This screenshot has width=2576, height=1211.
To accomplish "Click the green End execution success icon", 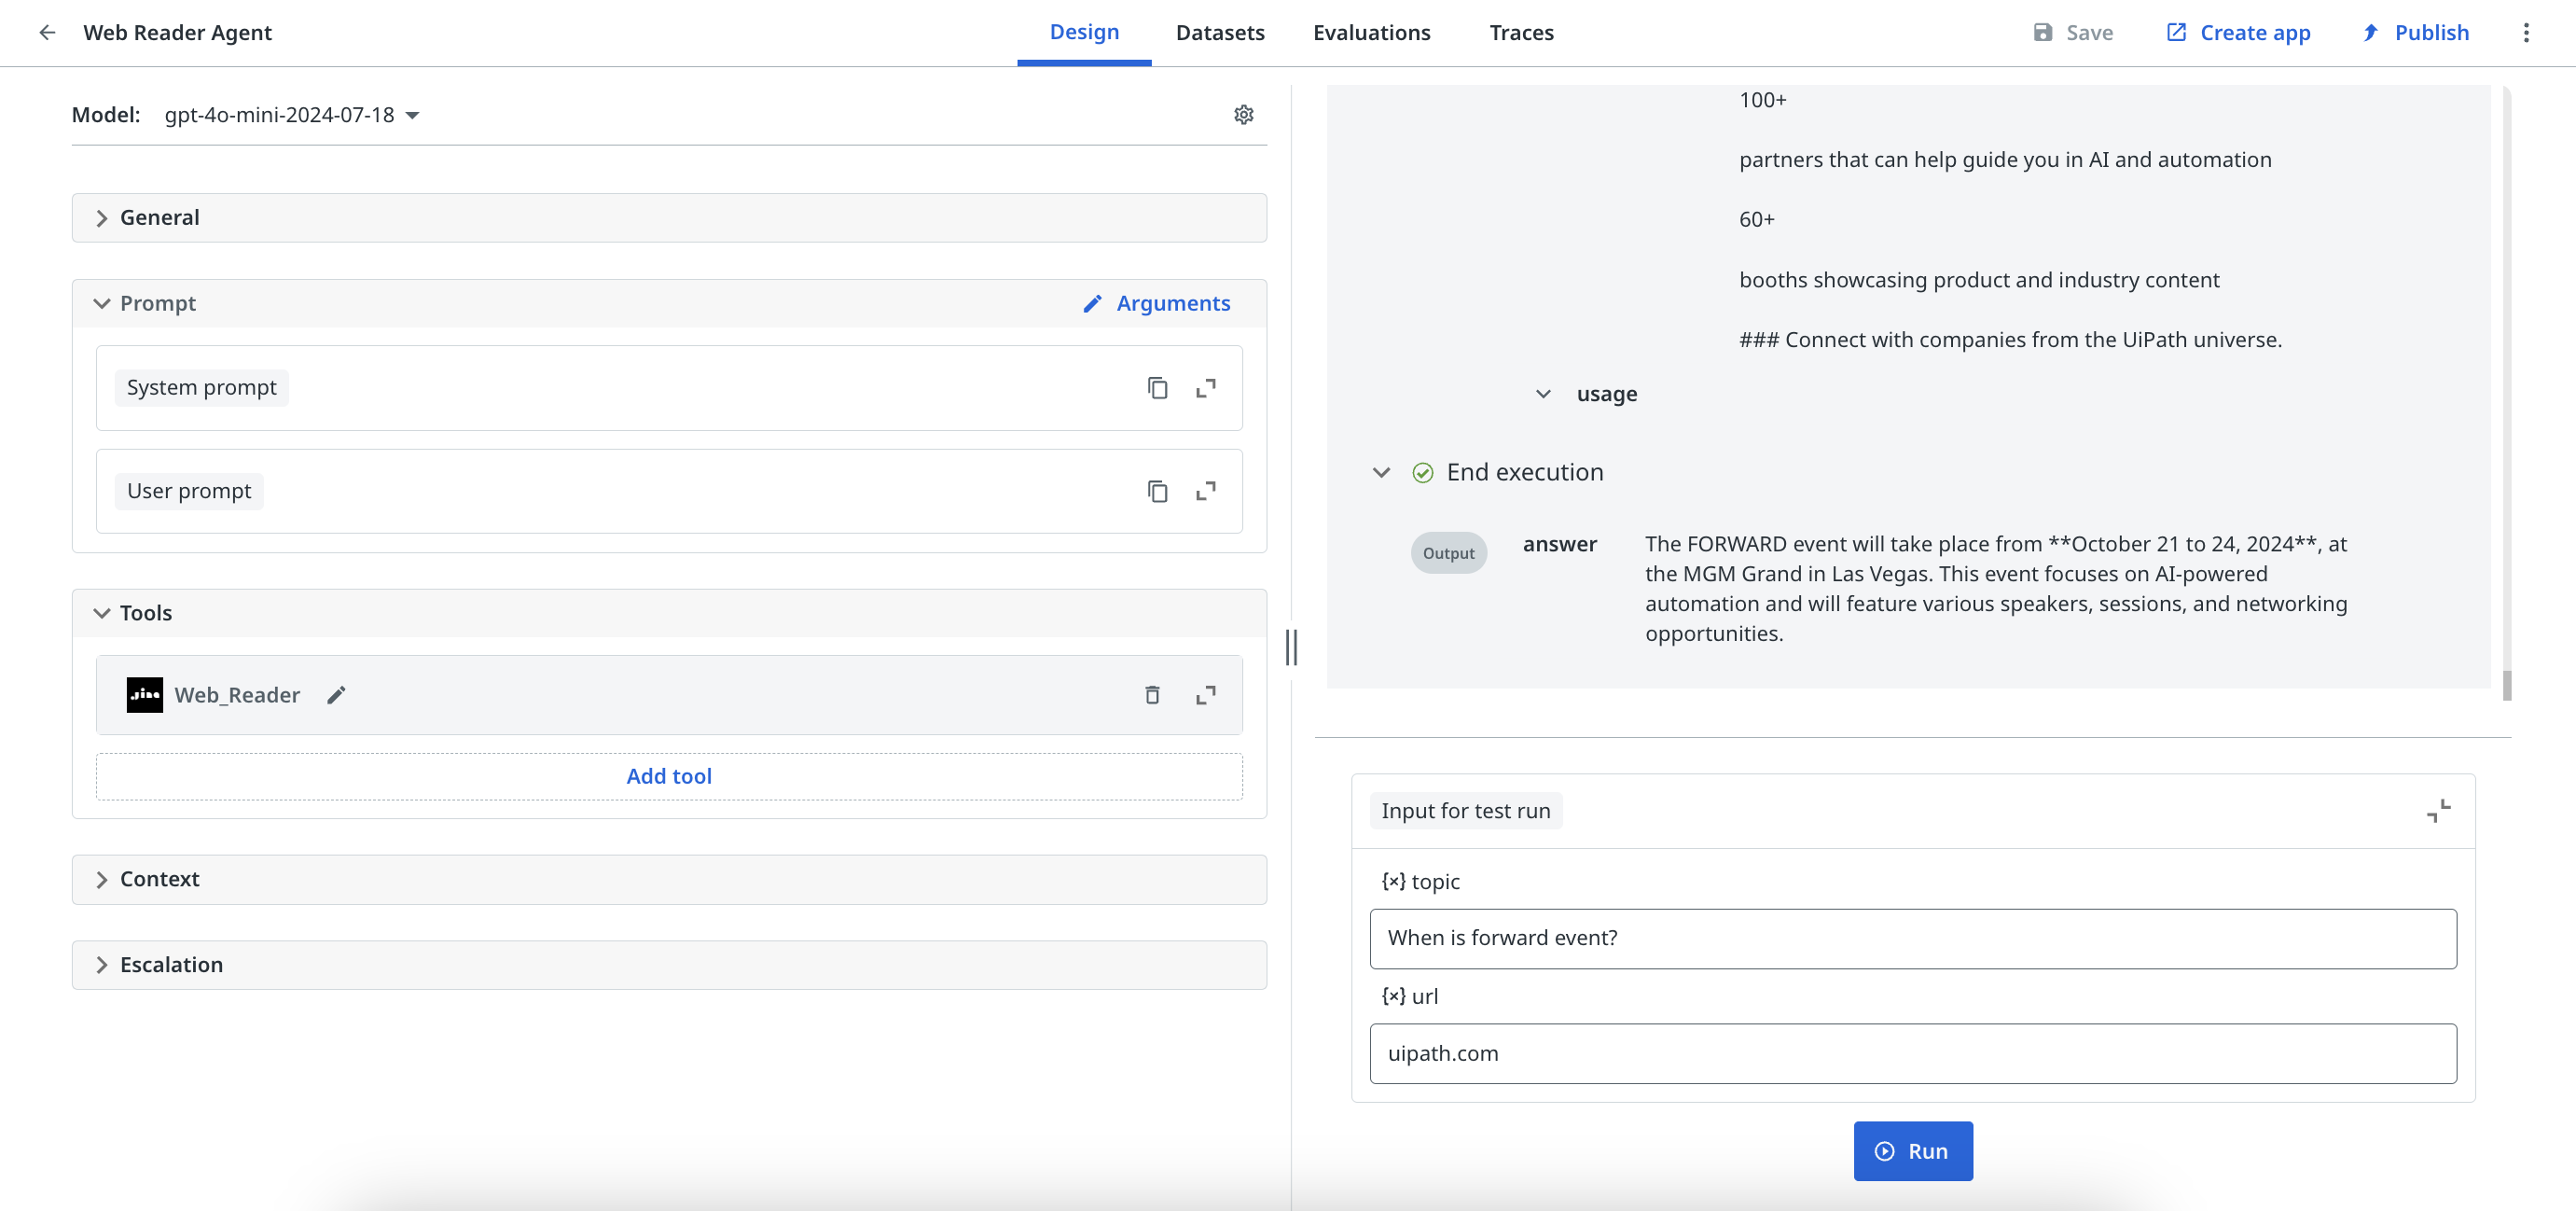I will coord(1422,472).
